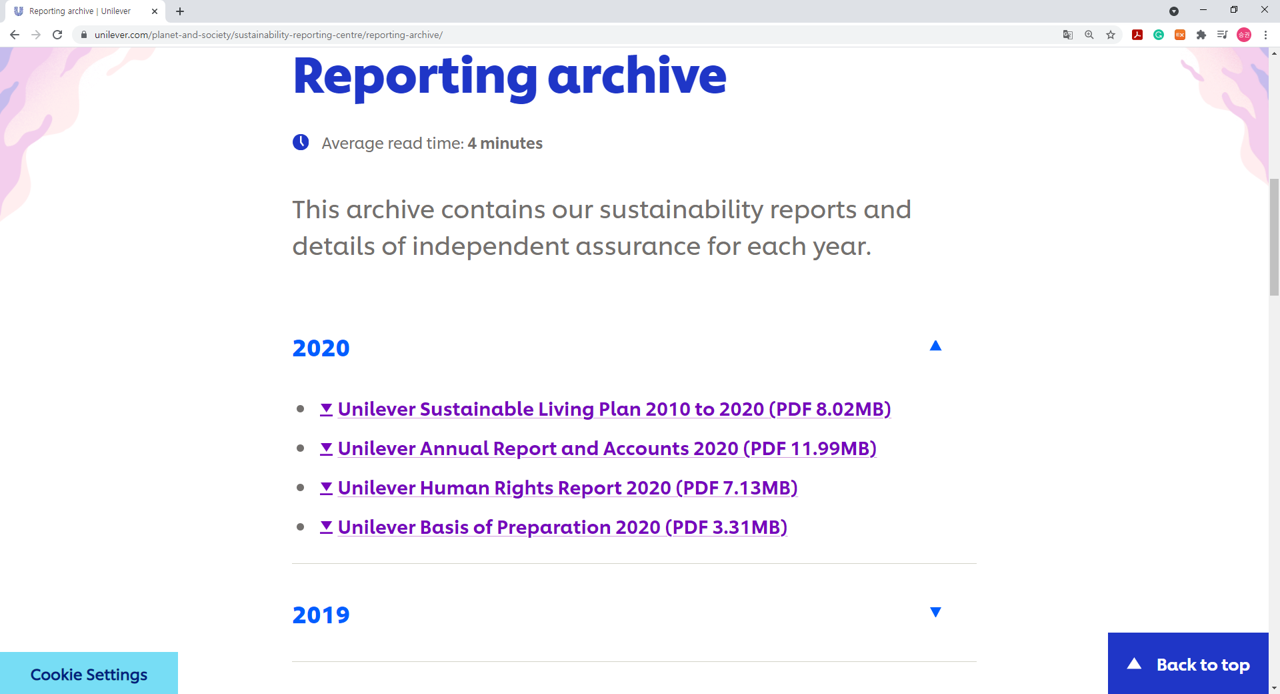Bookmark this page with the star icon
Image resolution: width=1280 pixels, height=694 pixels.
(x=1110, y=35)
